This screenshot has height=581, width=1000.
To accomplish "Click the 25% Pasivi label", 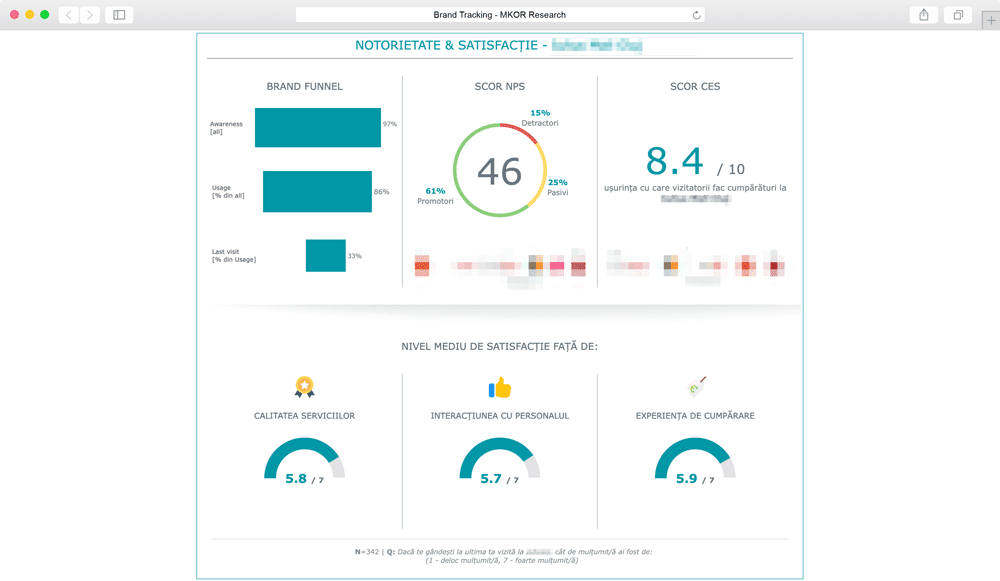I will point(557,187).
